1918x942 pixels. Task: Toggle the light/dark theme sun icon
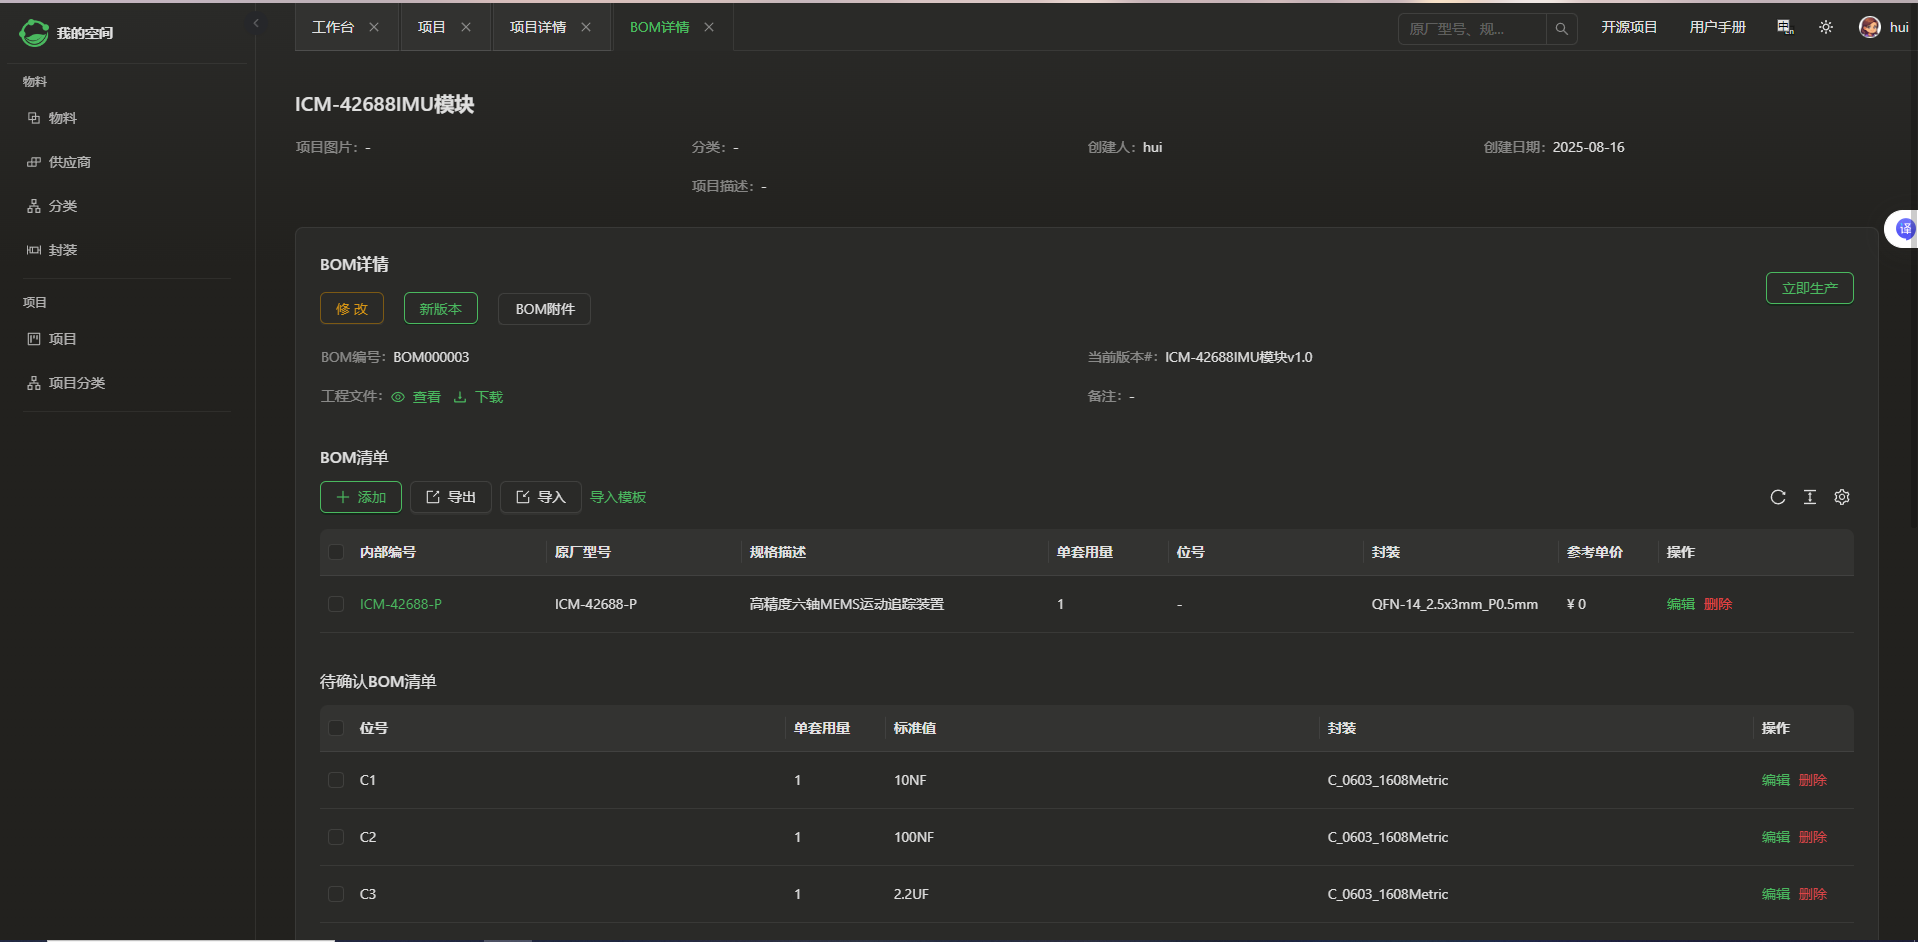(x=1826, y=27)
